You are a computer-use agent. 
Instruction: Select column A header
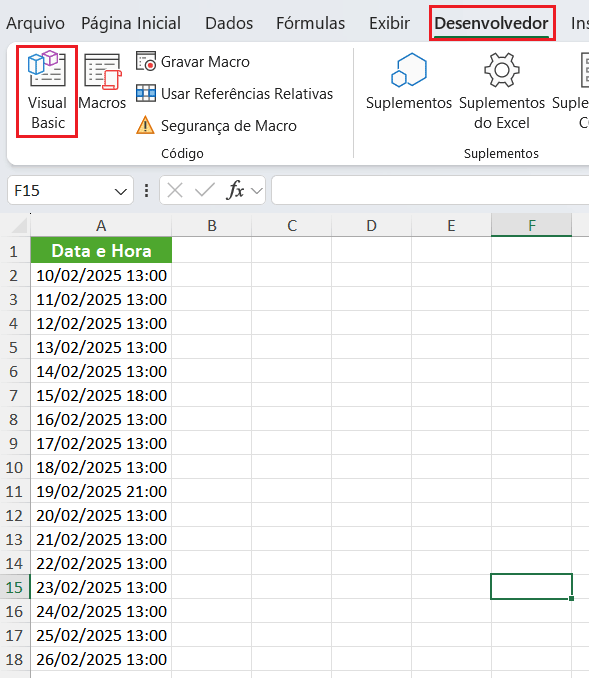point(101,226)
